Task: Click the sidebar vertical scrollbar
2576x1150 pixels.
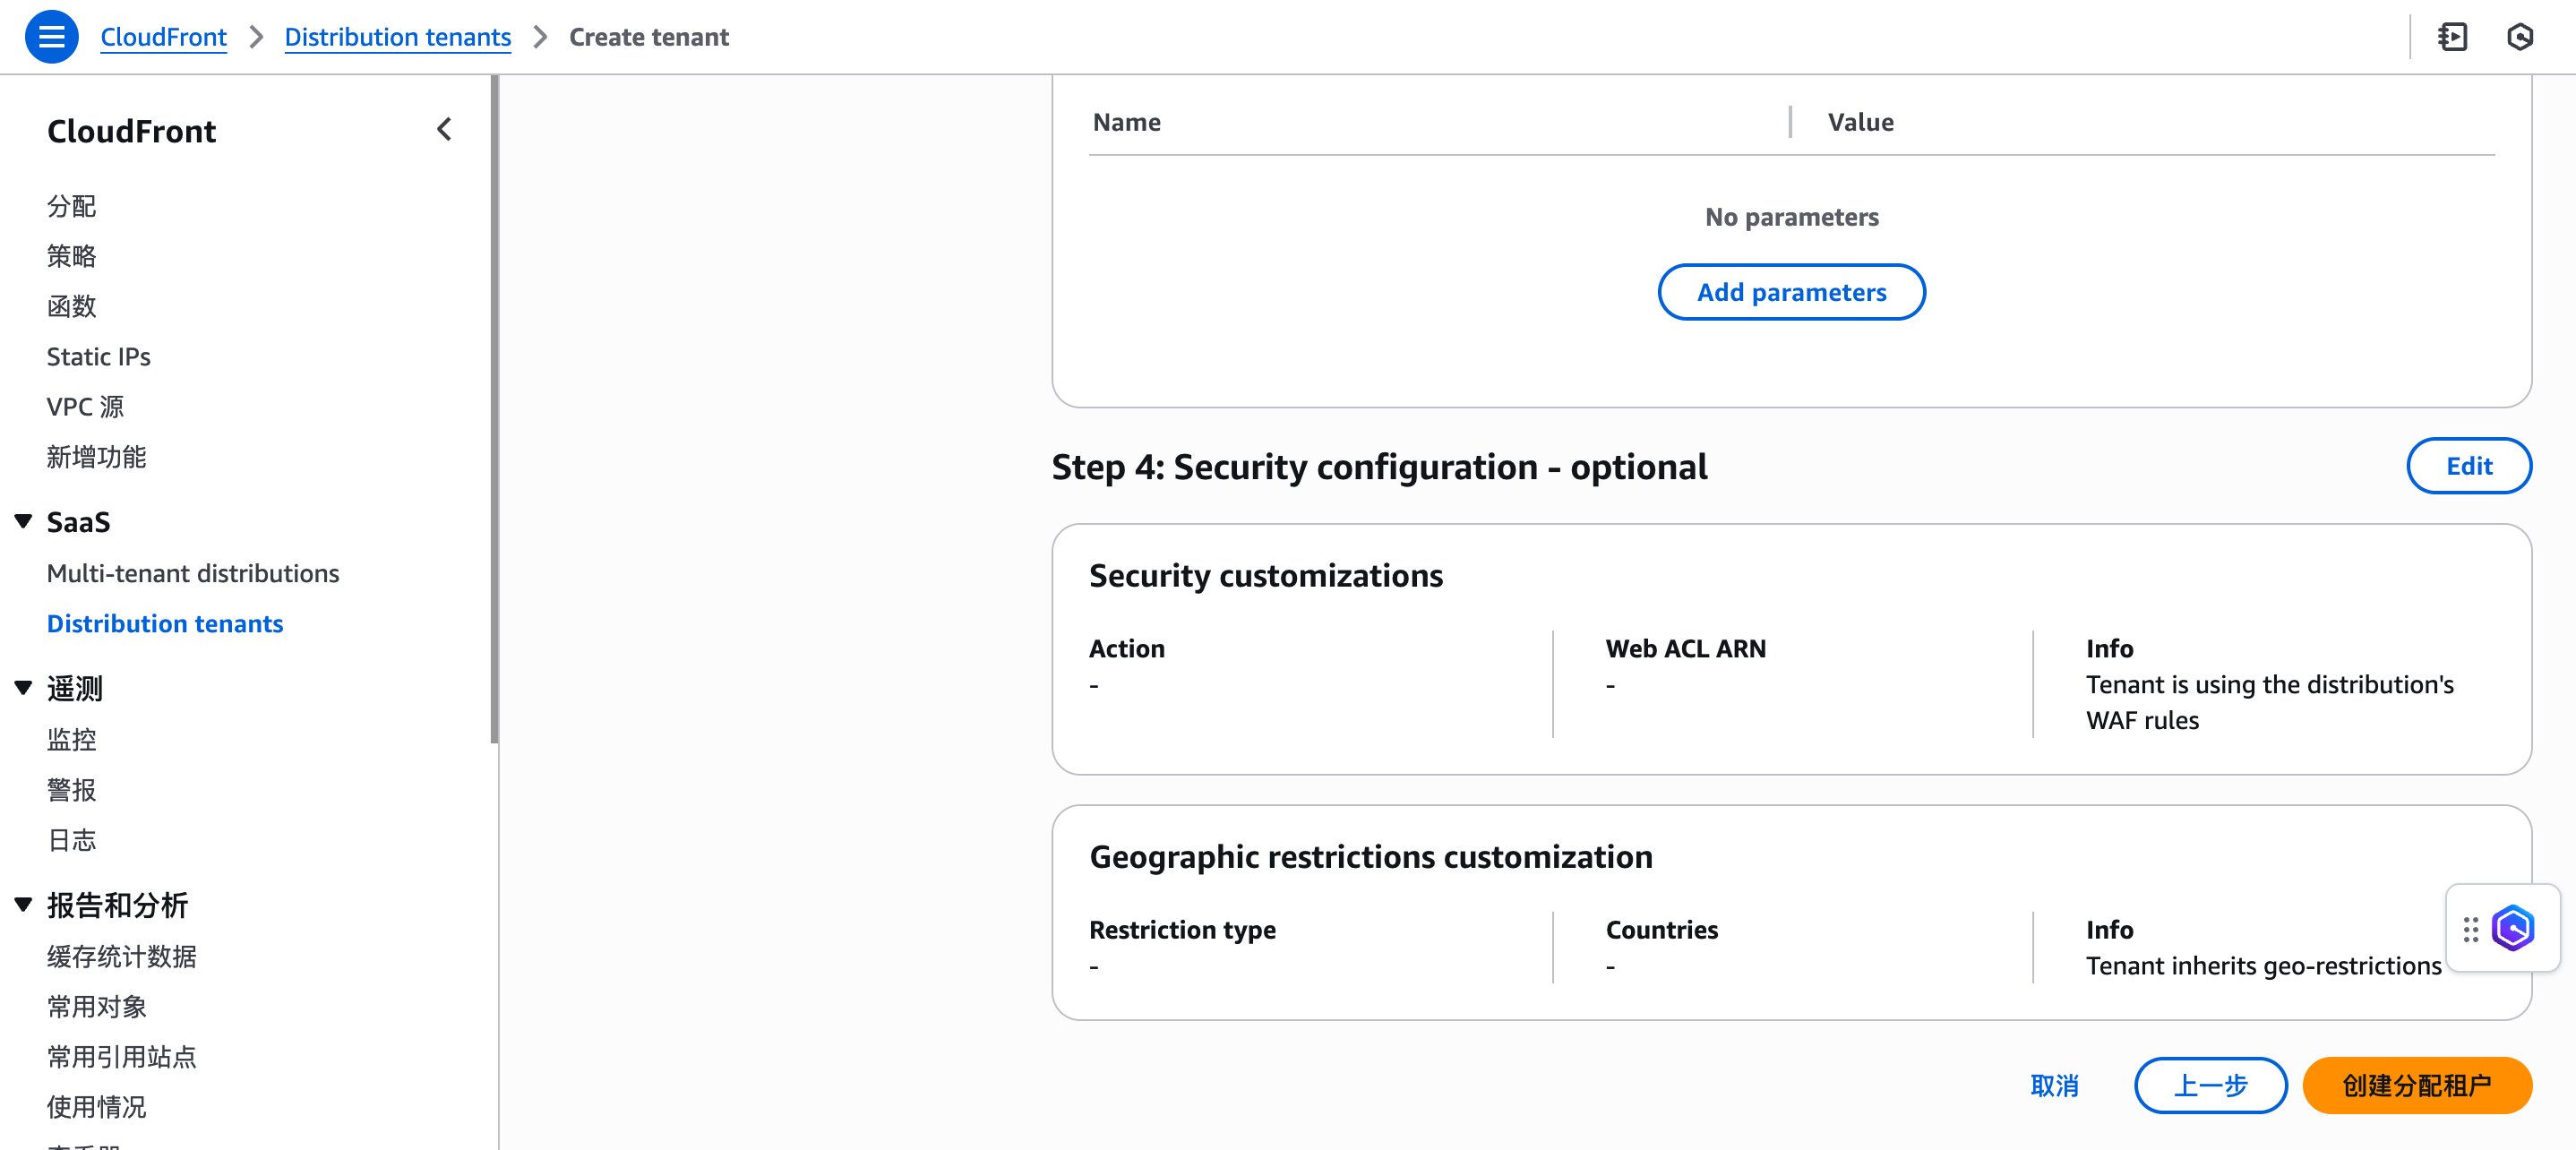Action: pos(494,410)
